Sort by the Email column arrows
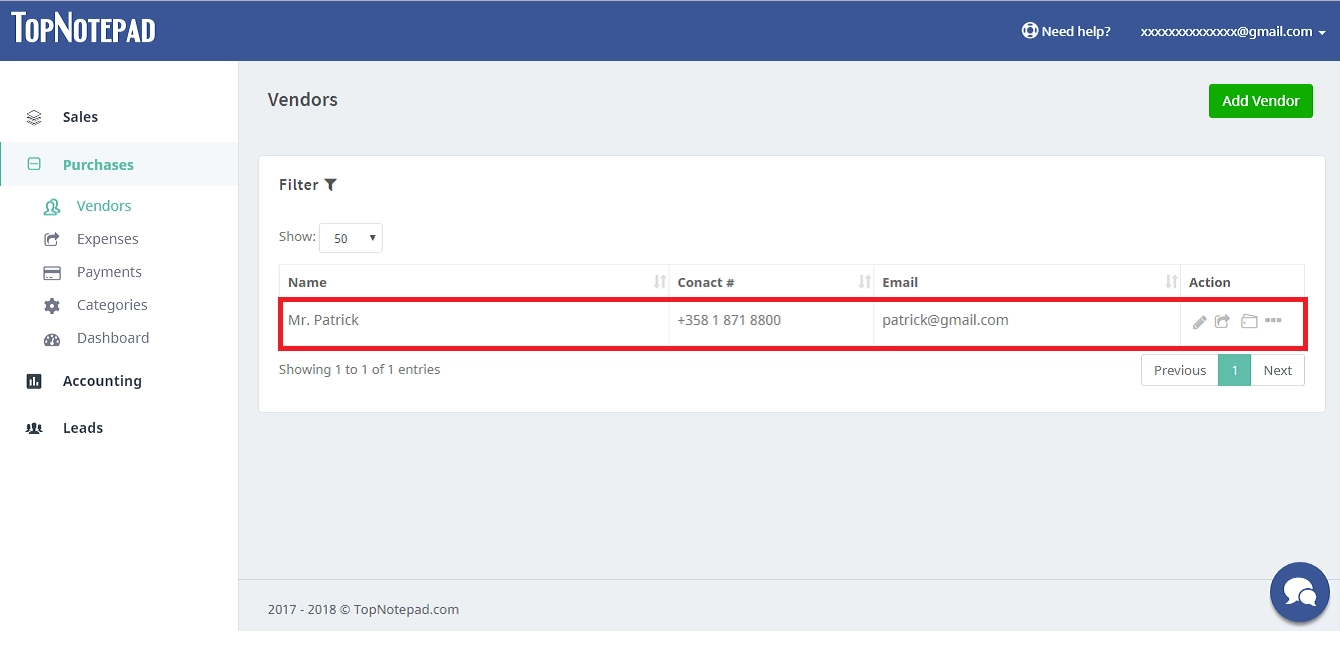The height and width of the screenshot is (660, 1340). pos(1171,283)
